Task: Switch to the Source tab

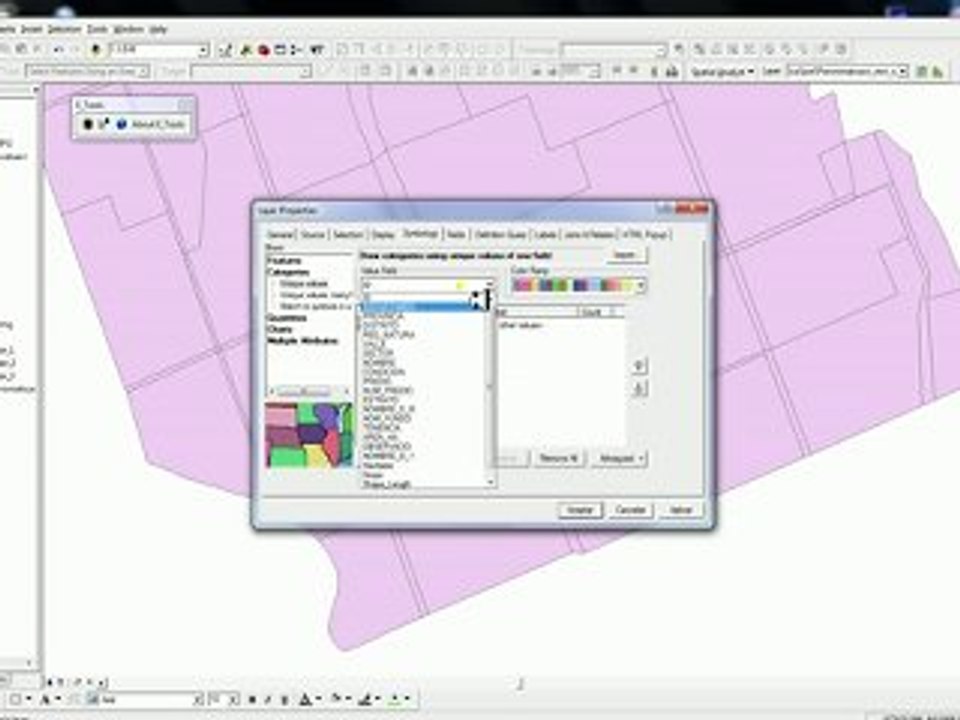Action: coord(312,235)
